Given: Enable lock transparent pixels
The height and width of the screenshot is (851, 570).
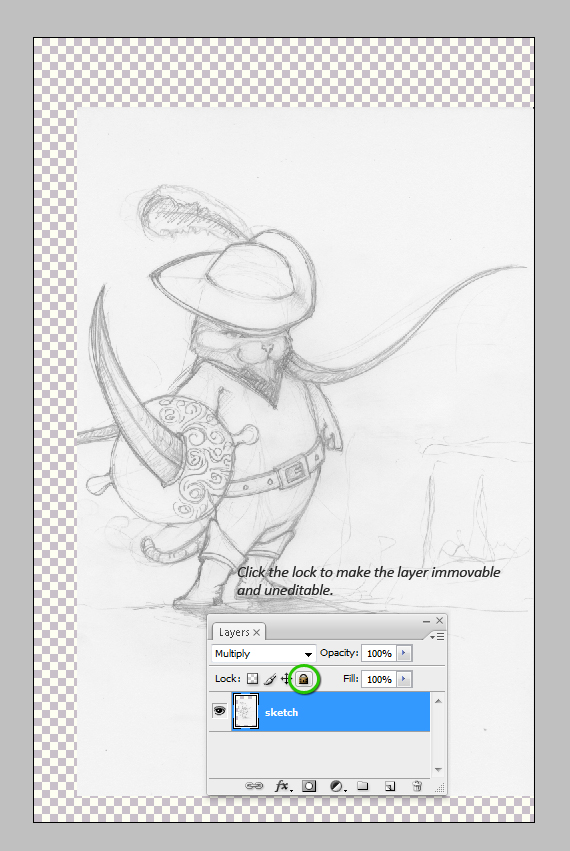Looking at the screenshot, I should (x=252, y=679).
